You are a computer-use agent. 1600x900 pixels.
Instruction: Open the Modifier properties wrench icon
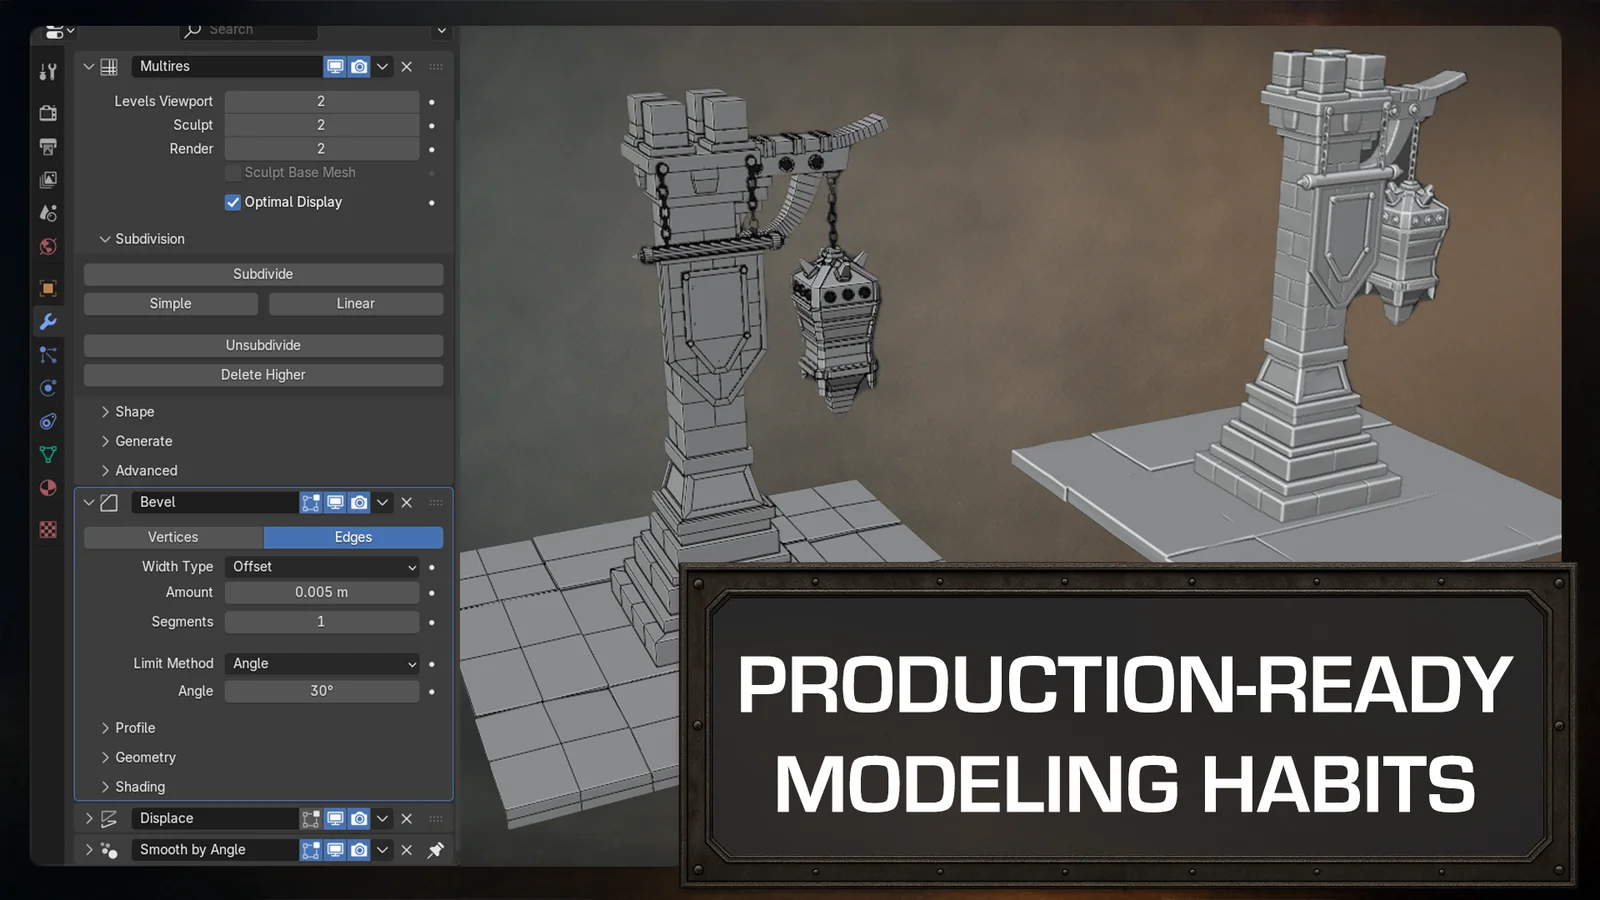[47, 322]
